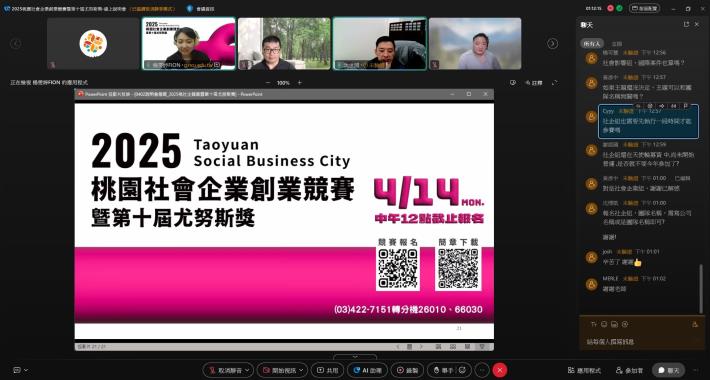Zoom in shared content with plus

pos(299,83)
